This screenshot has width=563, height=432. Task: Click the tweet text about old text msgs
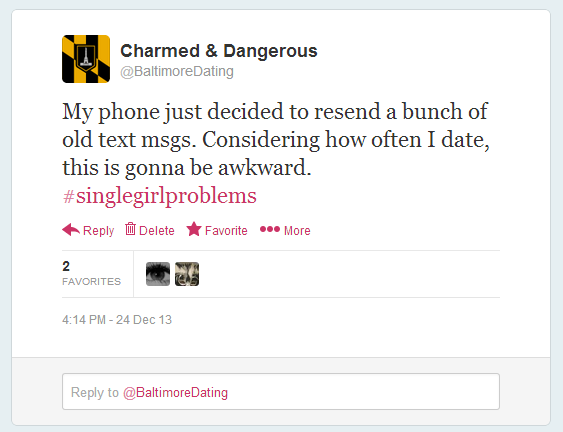coord(276,139)
